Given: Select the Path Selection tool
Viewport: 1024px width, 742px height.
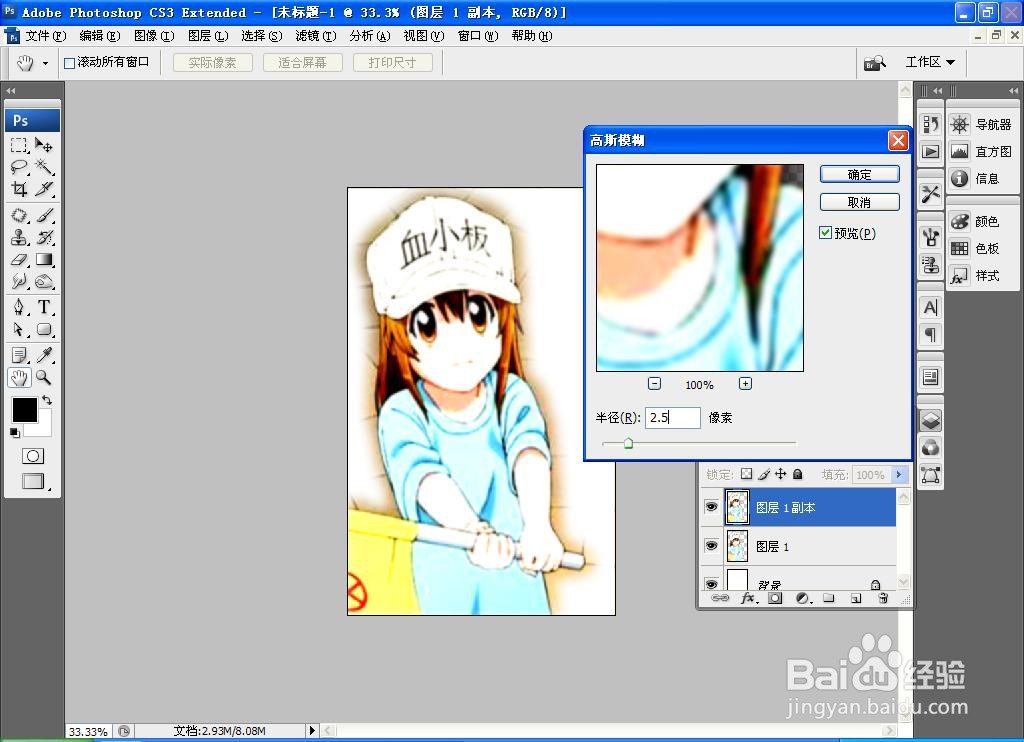Looking at the screenshot, I should click(19, 329).
